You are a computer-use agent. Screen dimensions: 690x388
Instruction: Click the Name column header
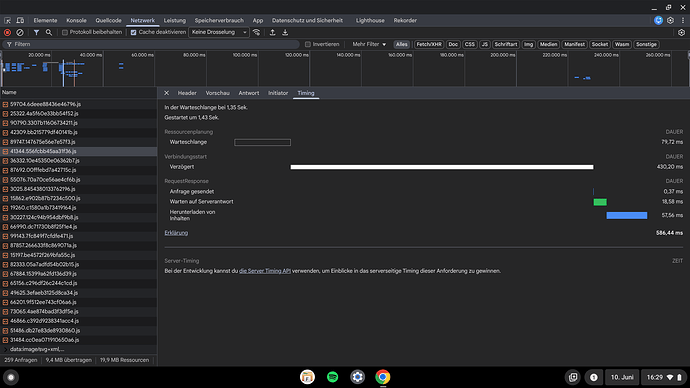click(x=78, y=92)
